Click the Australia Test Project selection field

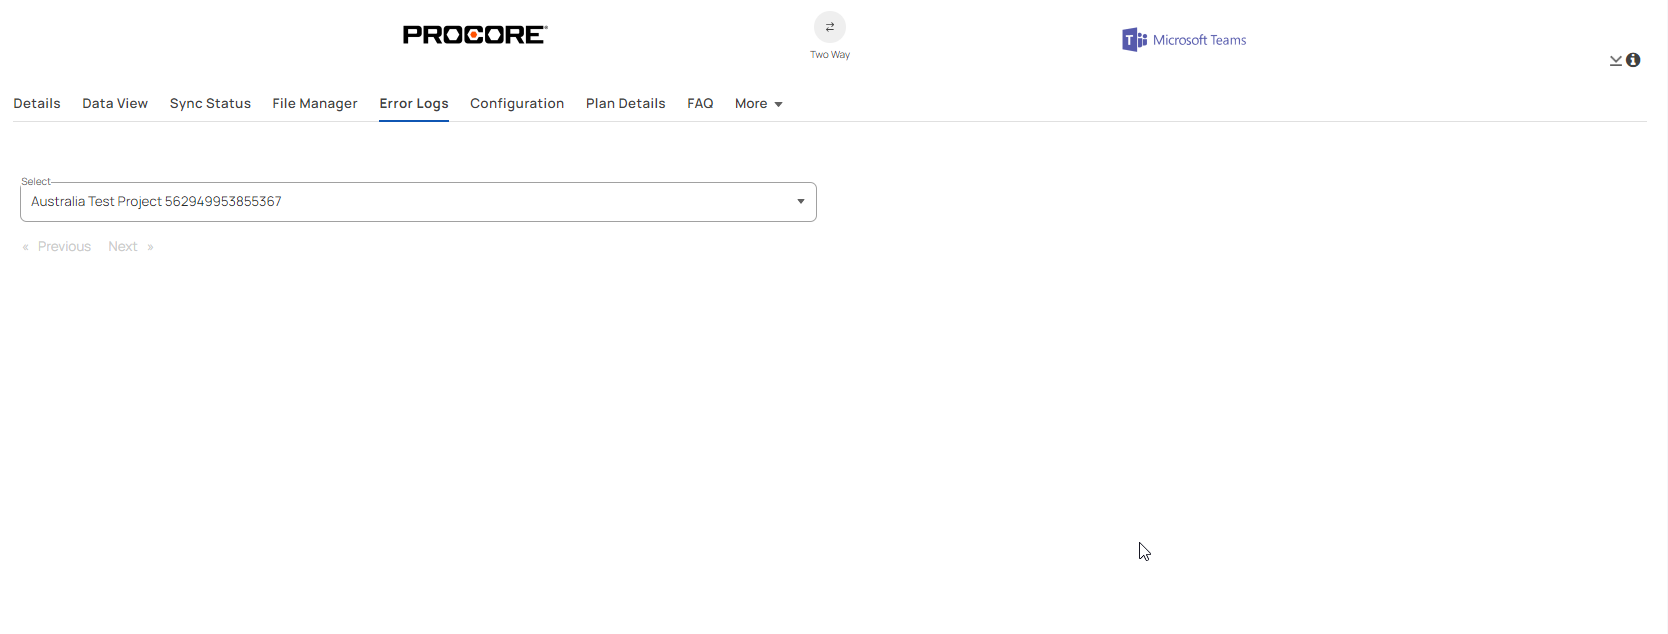pyautogui.click(x=418, y=202)
